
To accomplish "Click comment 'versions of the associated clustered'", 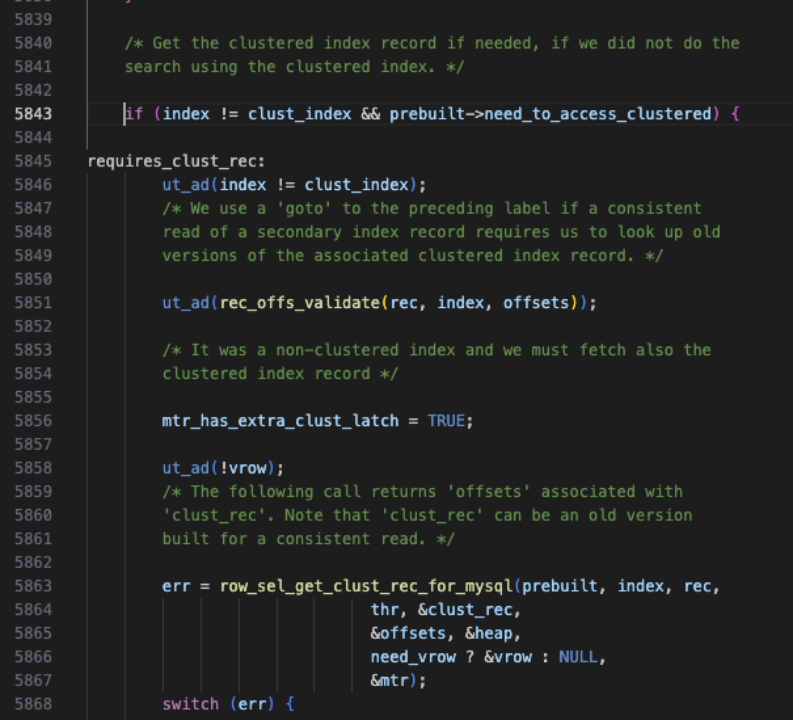I will click(413, 255).
